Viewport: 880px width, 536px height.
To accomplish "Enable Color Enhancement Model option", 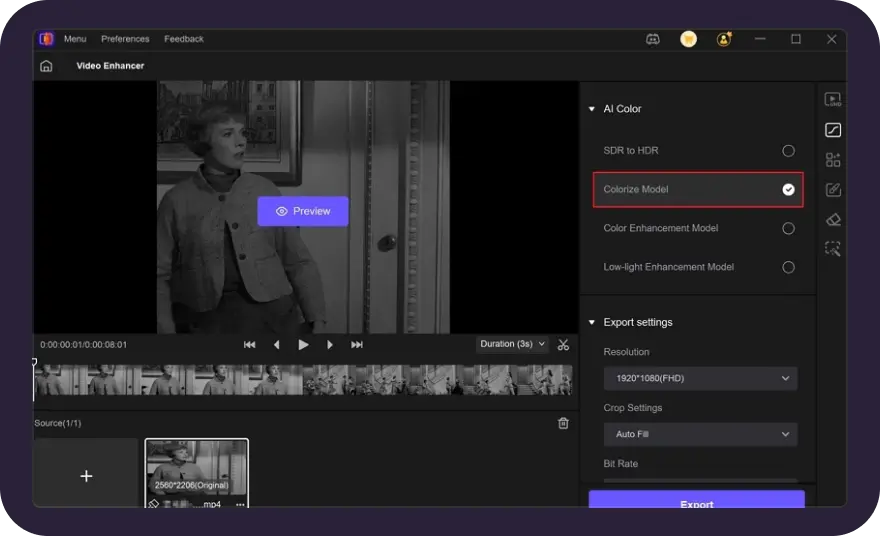I will click(x=788, y=229).
